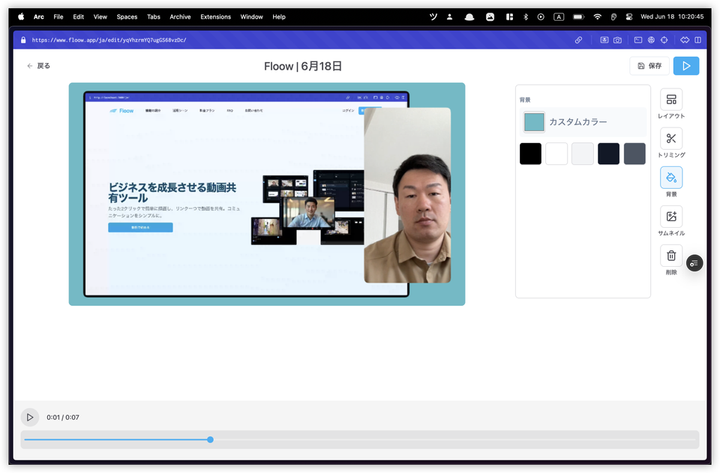The image size is (720, 473).
Task: Open the レイアウト layout tool
Action: coord(671,100)
